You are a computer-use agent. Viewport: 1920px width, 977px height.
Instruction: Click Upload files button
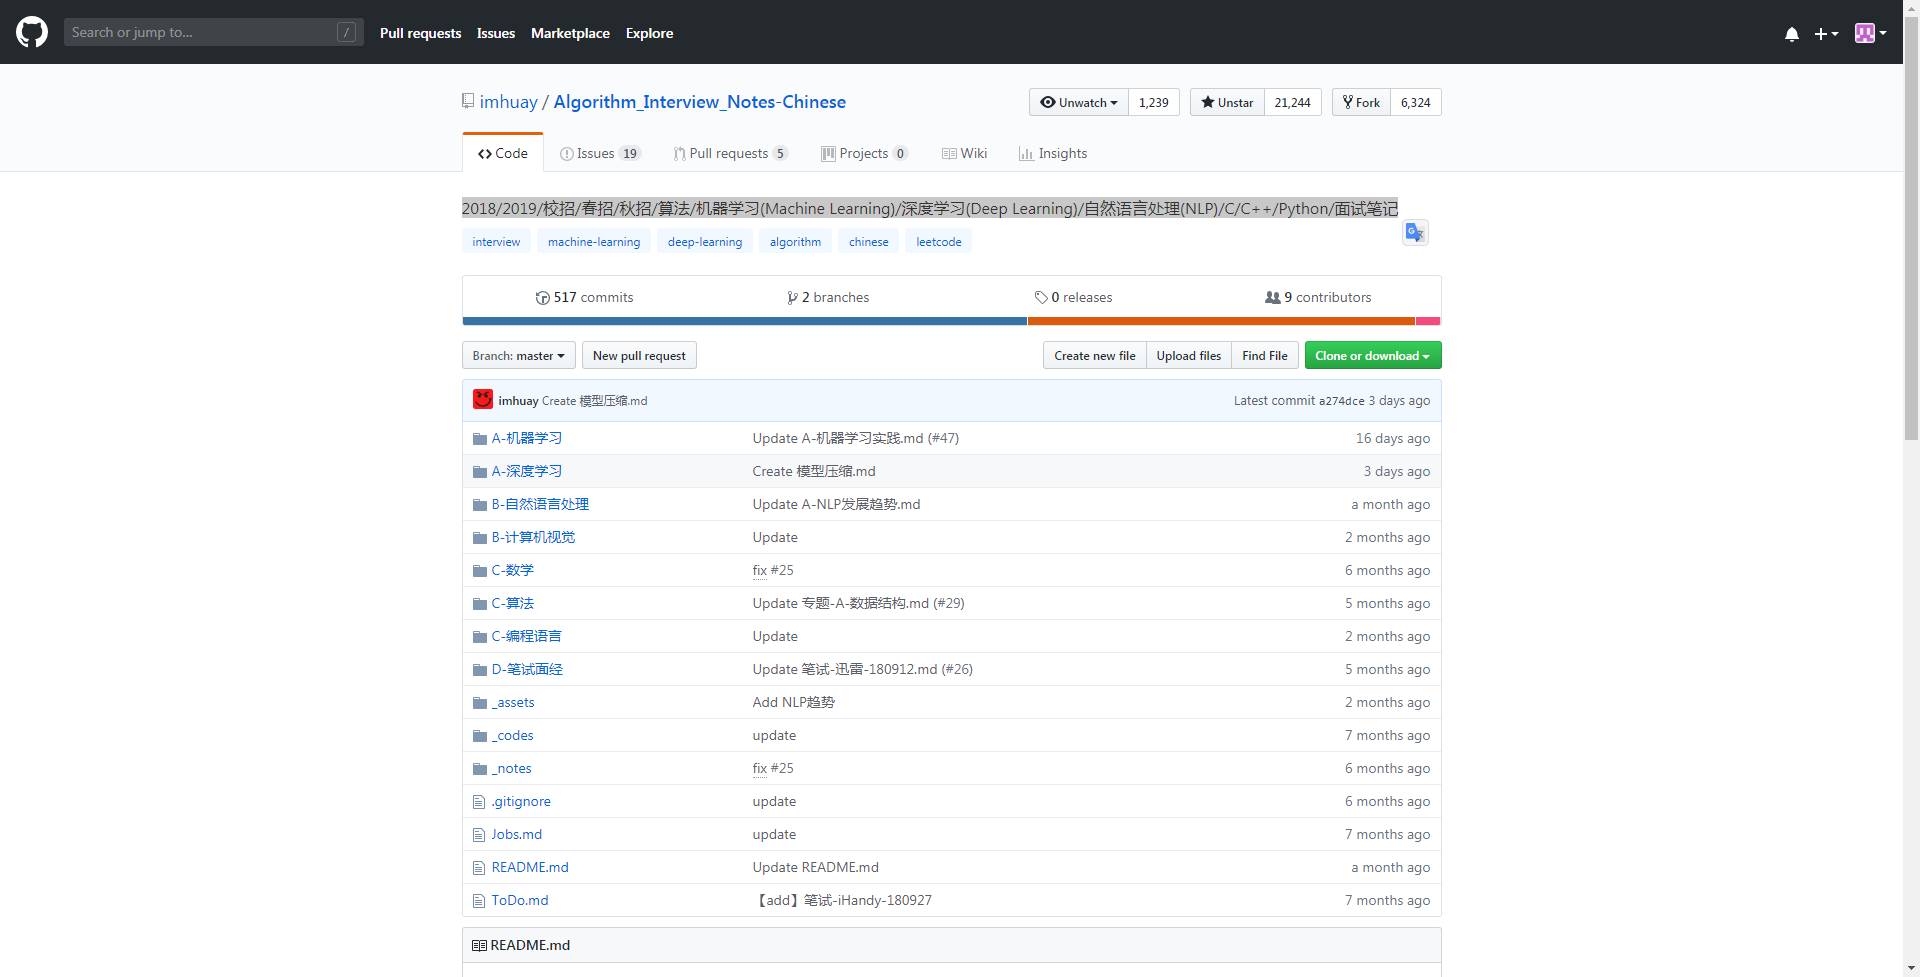[x=1189, y=356]
